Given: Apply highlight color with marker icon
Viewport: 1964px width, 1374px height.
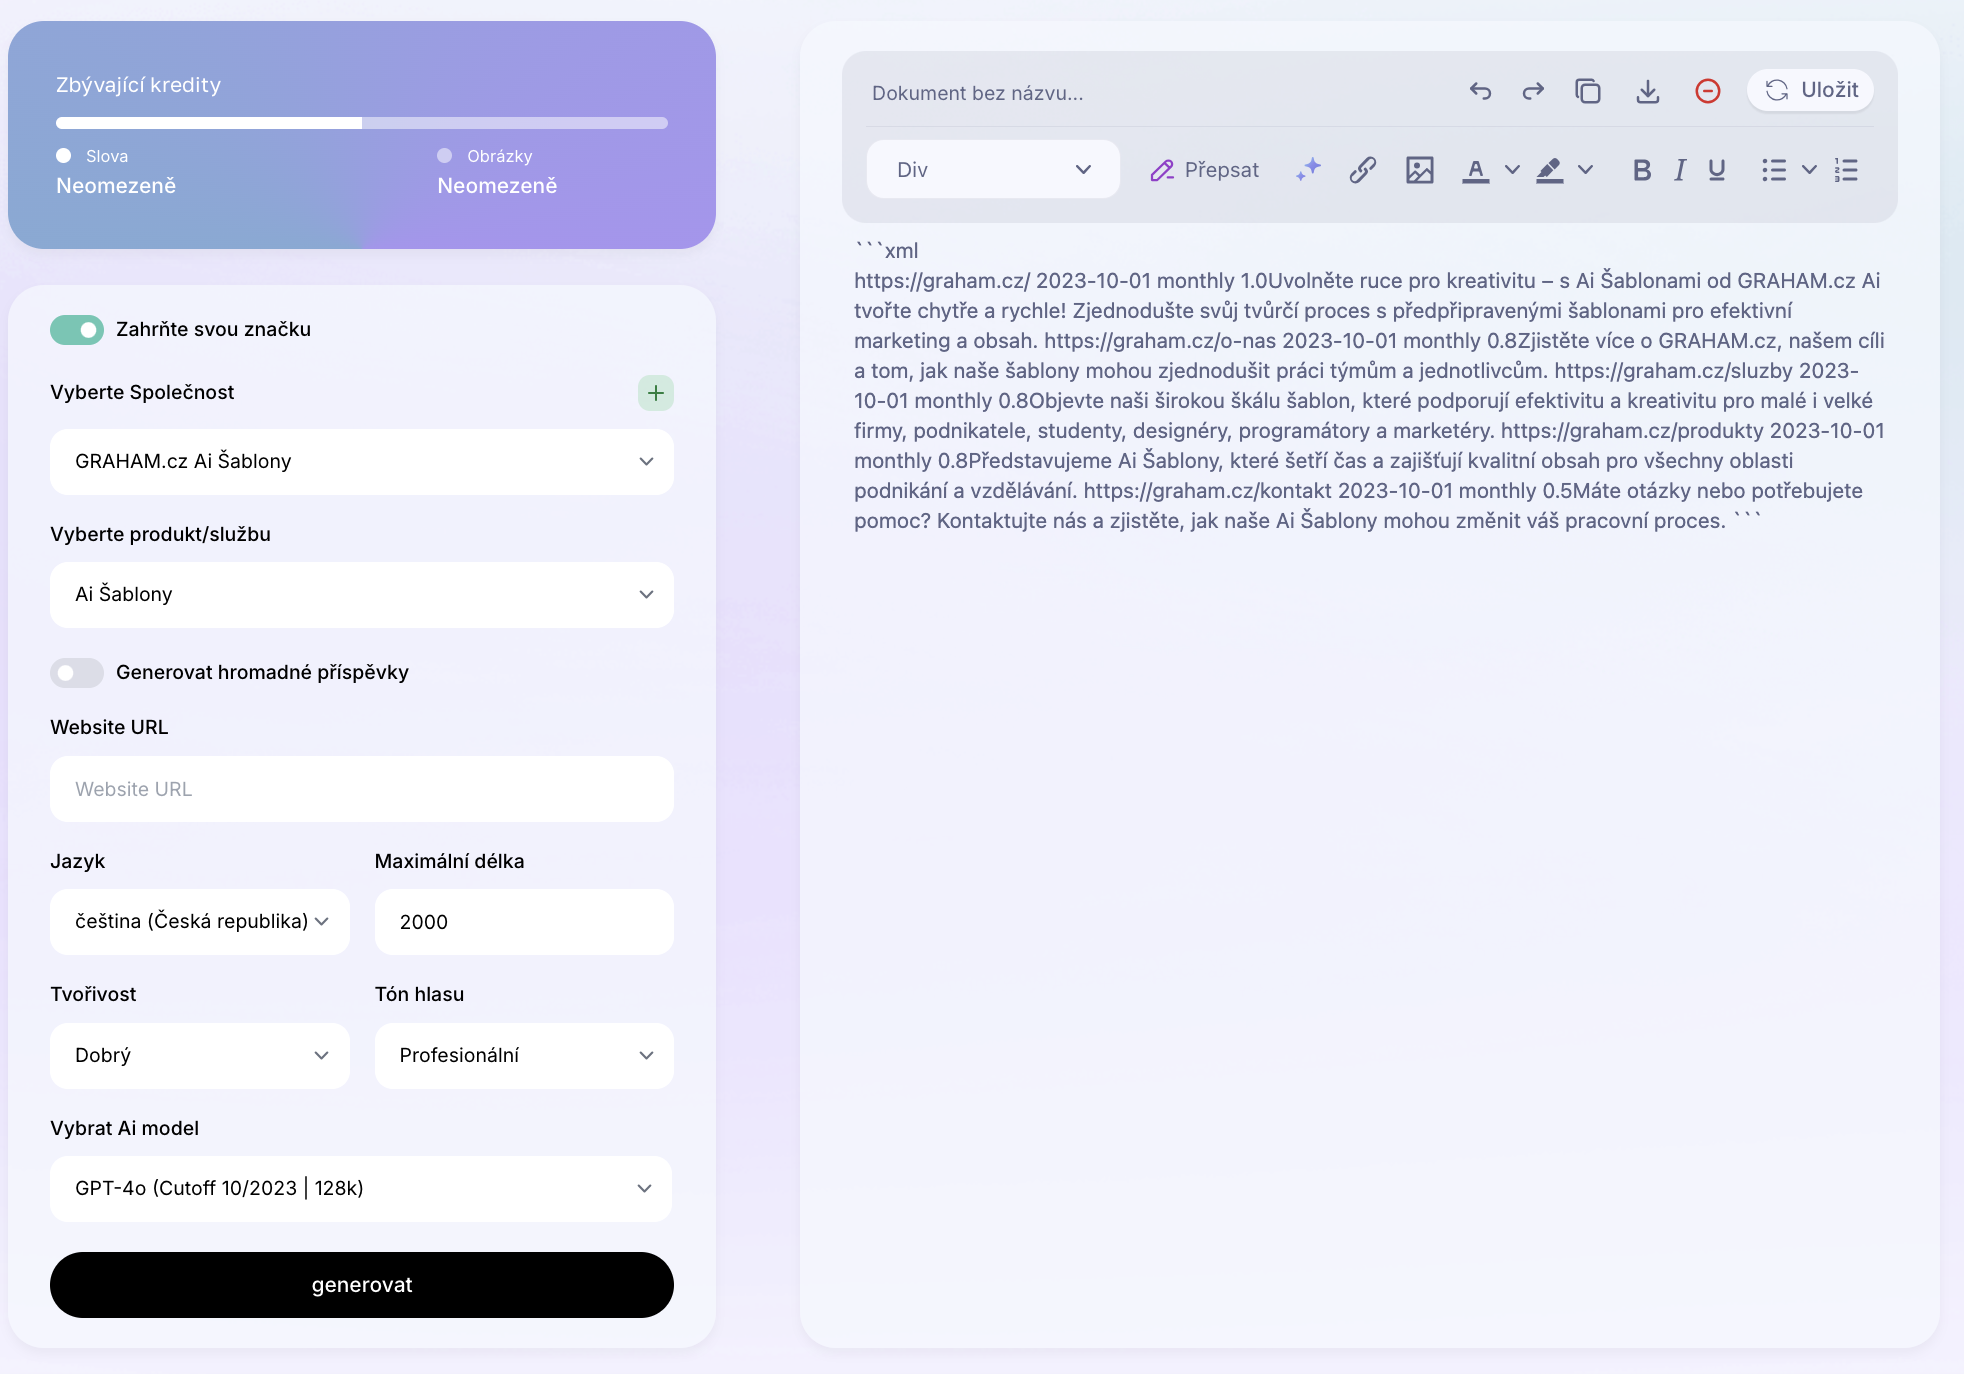Looking at the screenshot, I should (1550, 170).
